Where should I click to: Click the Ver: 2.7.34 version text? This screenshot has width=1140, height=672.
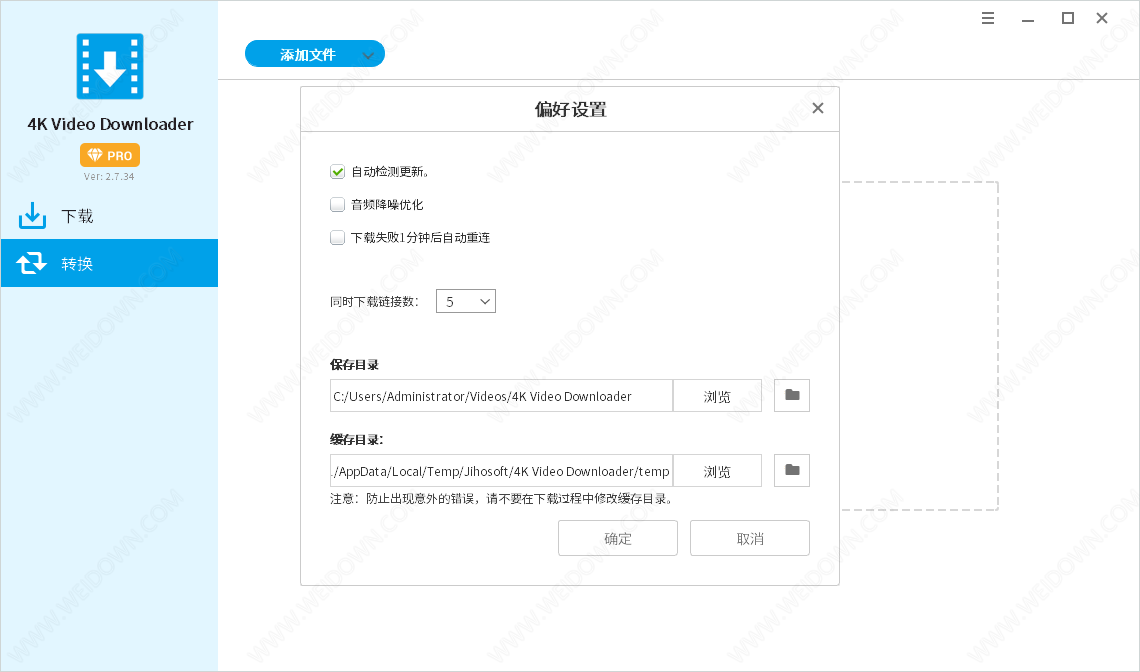coord(109,176)
